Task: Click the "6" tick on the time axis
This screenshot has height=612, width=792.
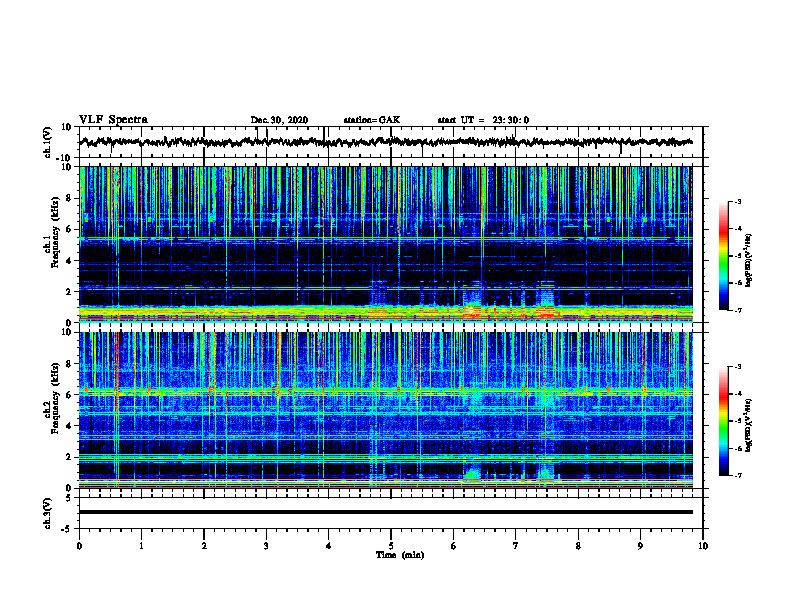Action: tap(454, 546)
